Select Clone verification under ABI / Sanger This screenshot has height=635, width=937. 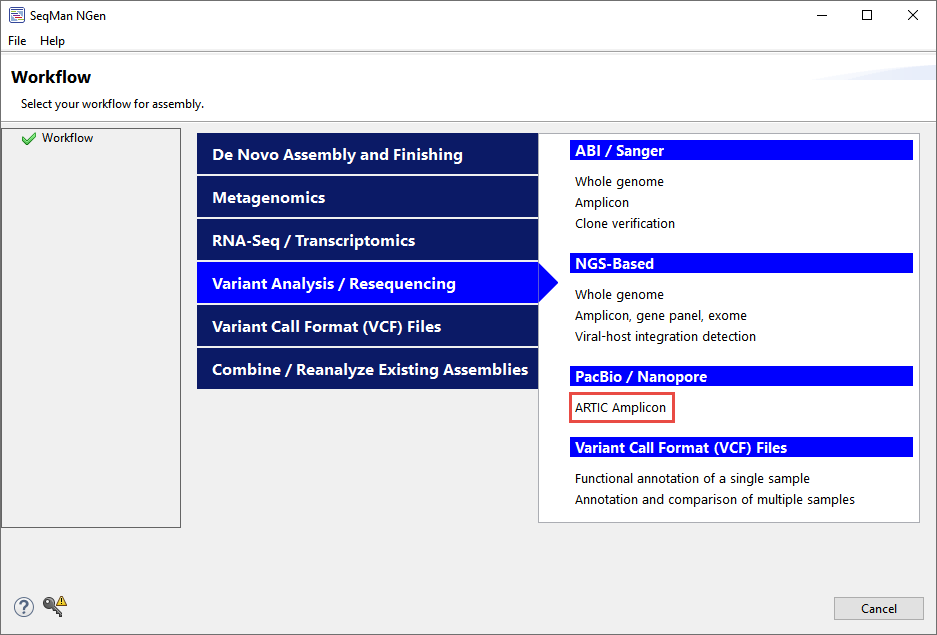(x=624, y=223)
